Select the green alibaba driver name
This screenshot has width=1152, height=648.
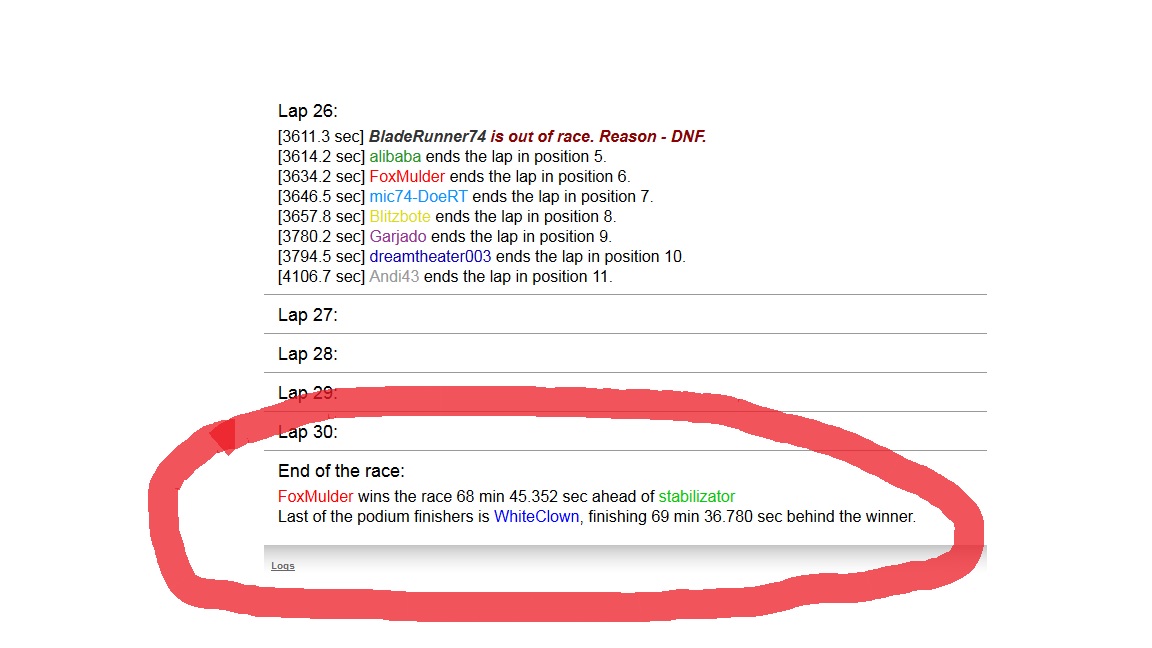click(395, 156)
